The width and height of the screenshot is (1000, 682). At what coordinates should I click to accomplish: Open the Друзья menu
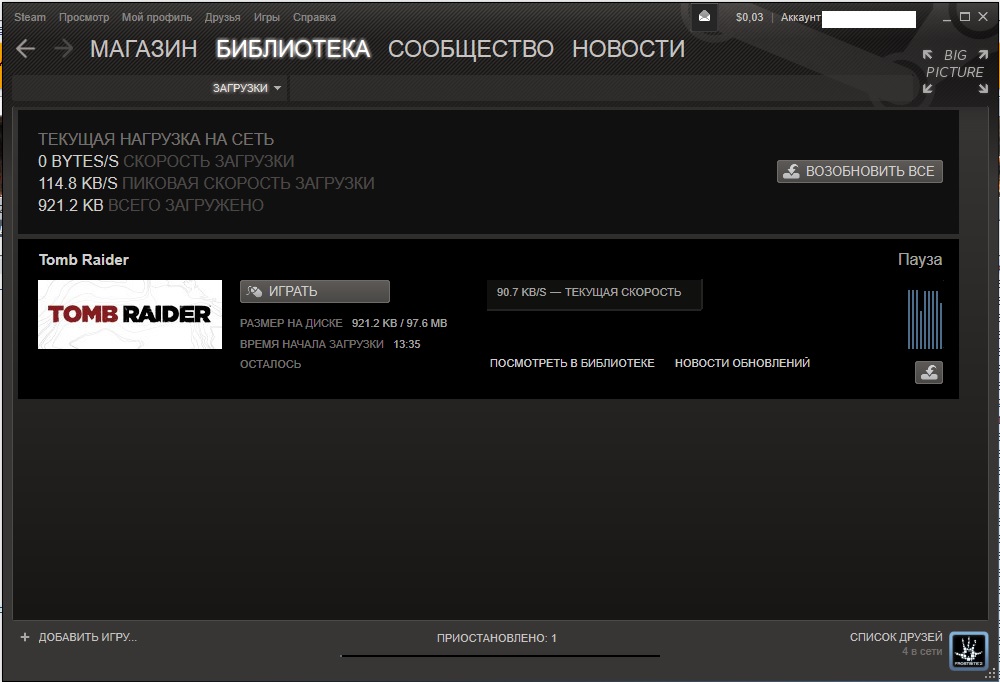pyautogui.click(x=223, y=17)
